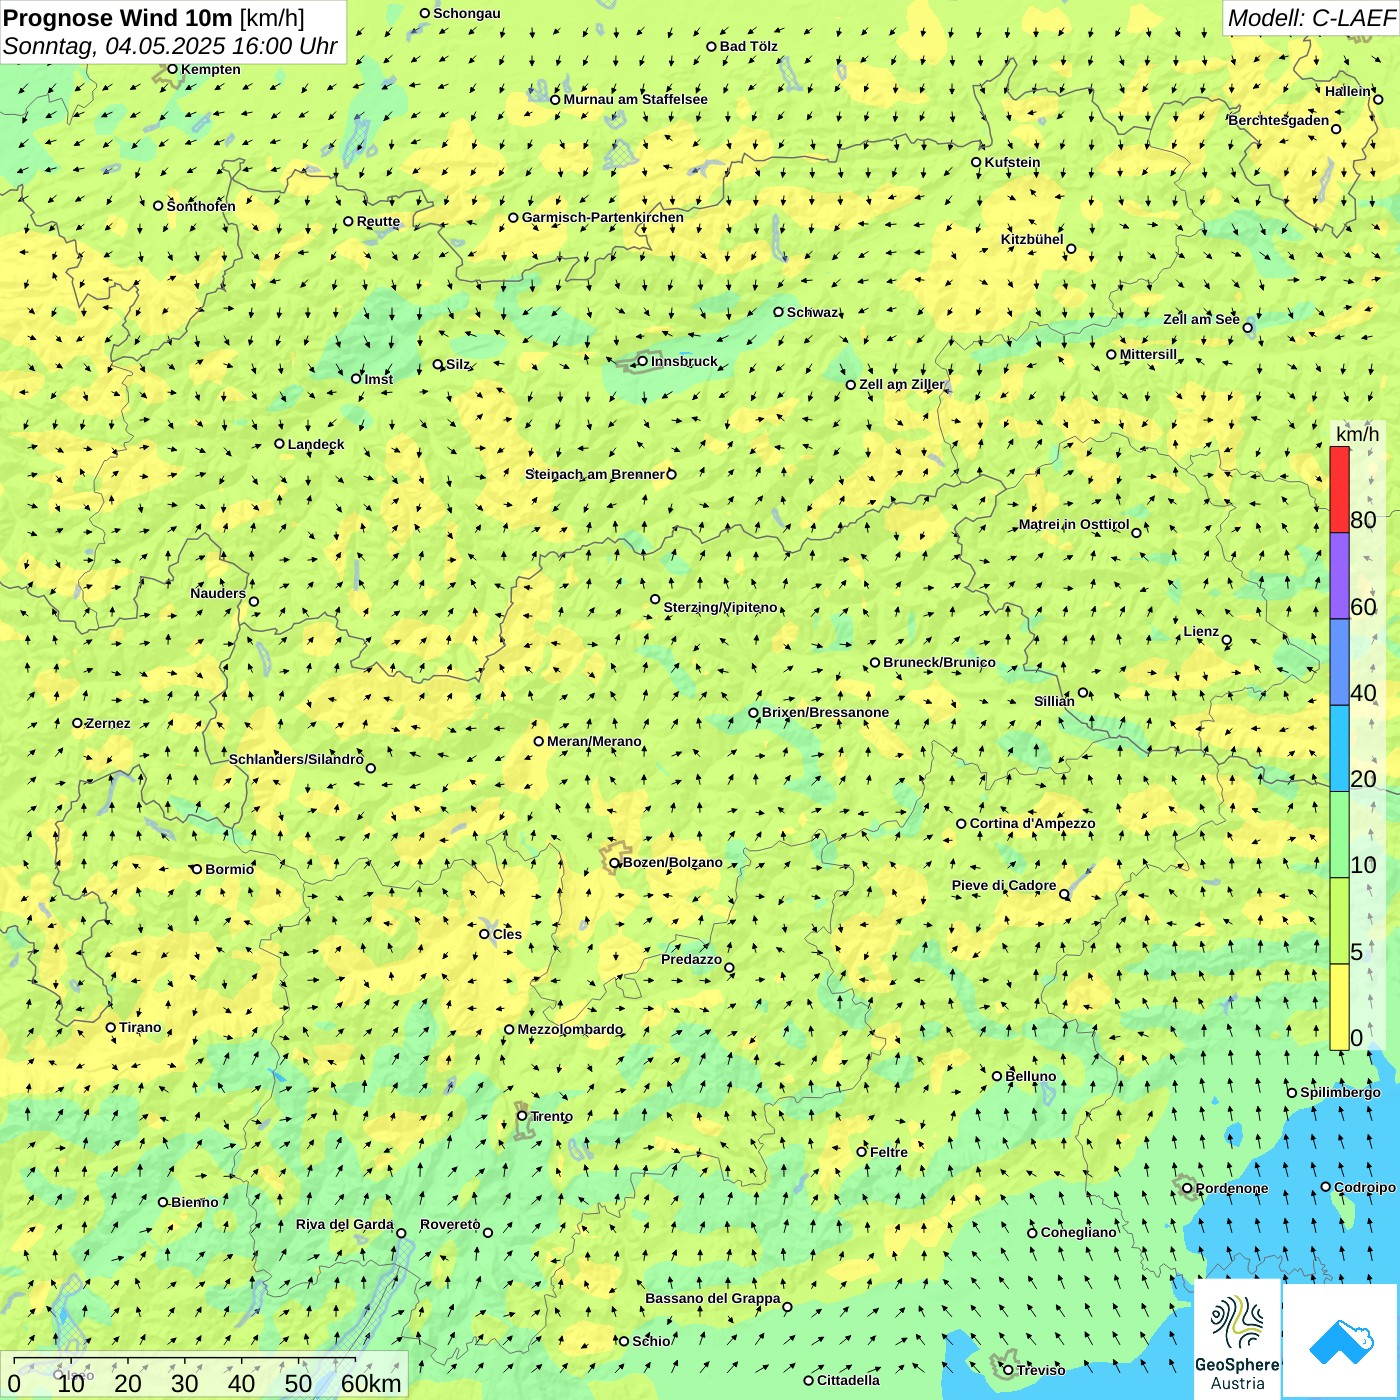Click the 'Mittersill' label

[x=1148, y=354]
